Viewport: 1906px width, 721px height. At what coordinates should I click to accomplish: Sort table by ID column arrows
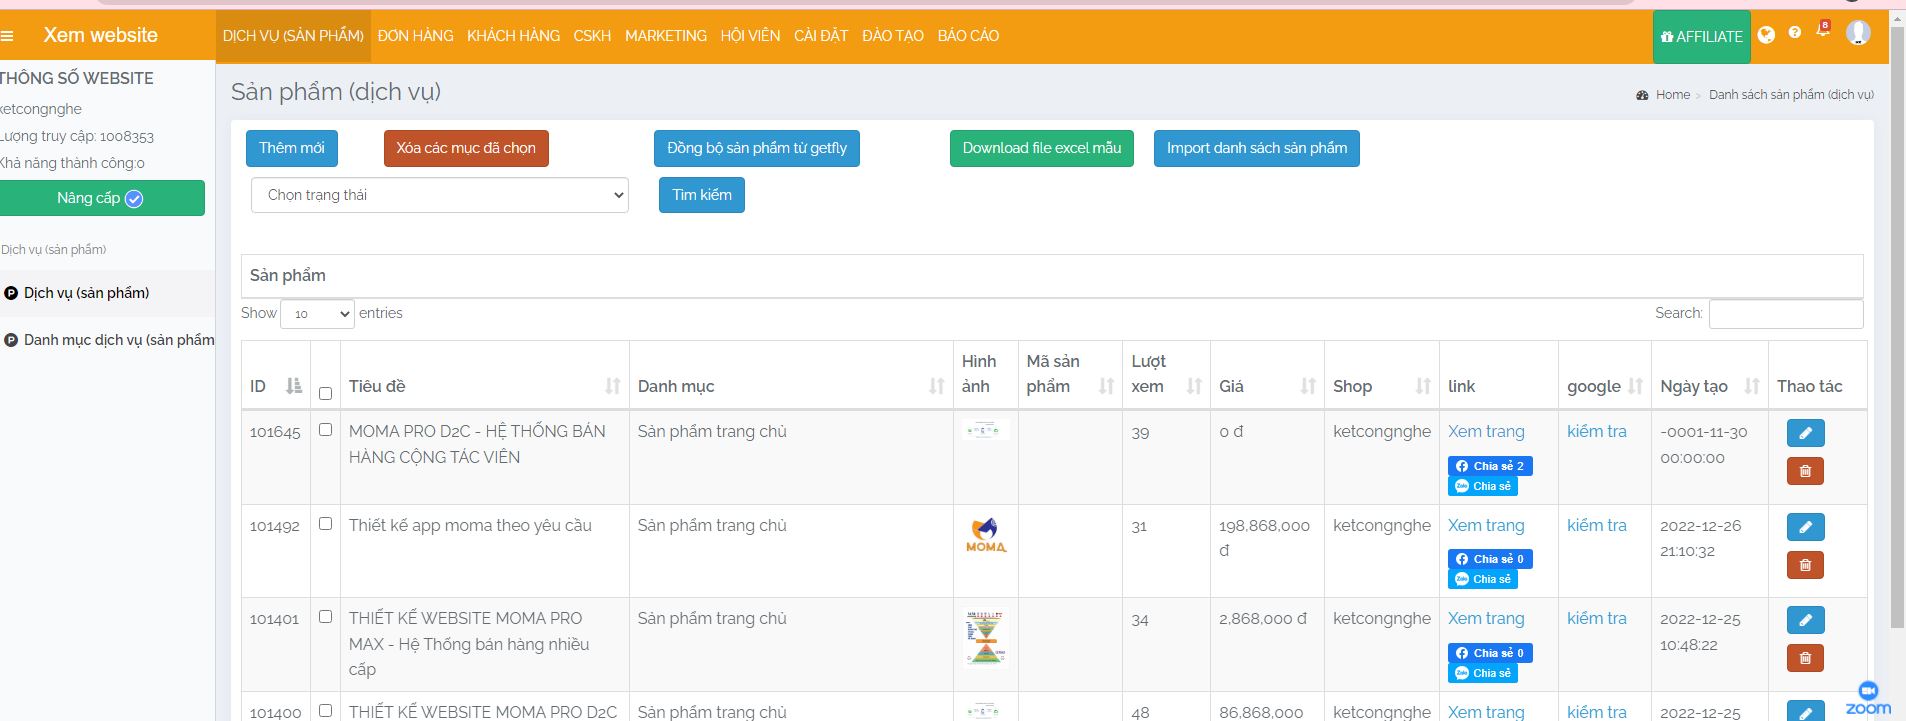point(293,386)
